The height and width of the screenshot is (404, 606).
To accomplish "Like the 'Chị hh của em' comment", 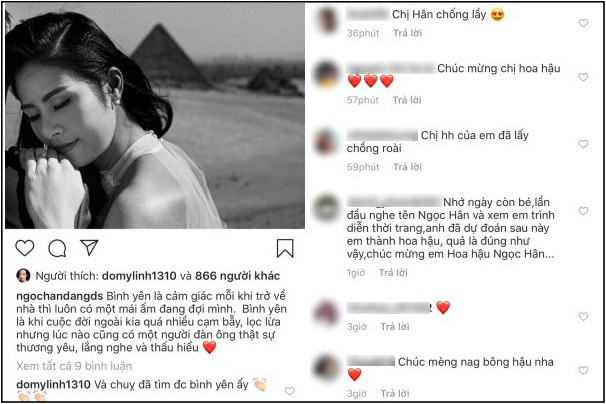I will tap(583, 144).
